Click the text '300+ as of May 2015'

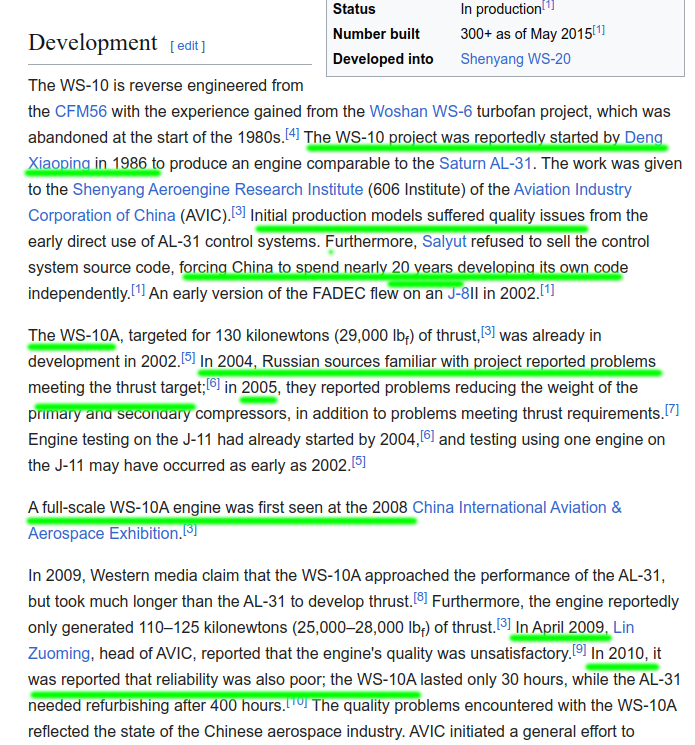526,34
